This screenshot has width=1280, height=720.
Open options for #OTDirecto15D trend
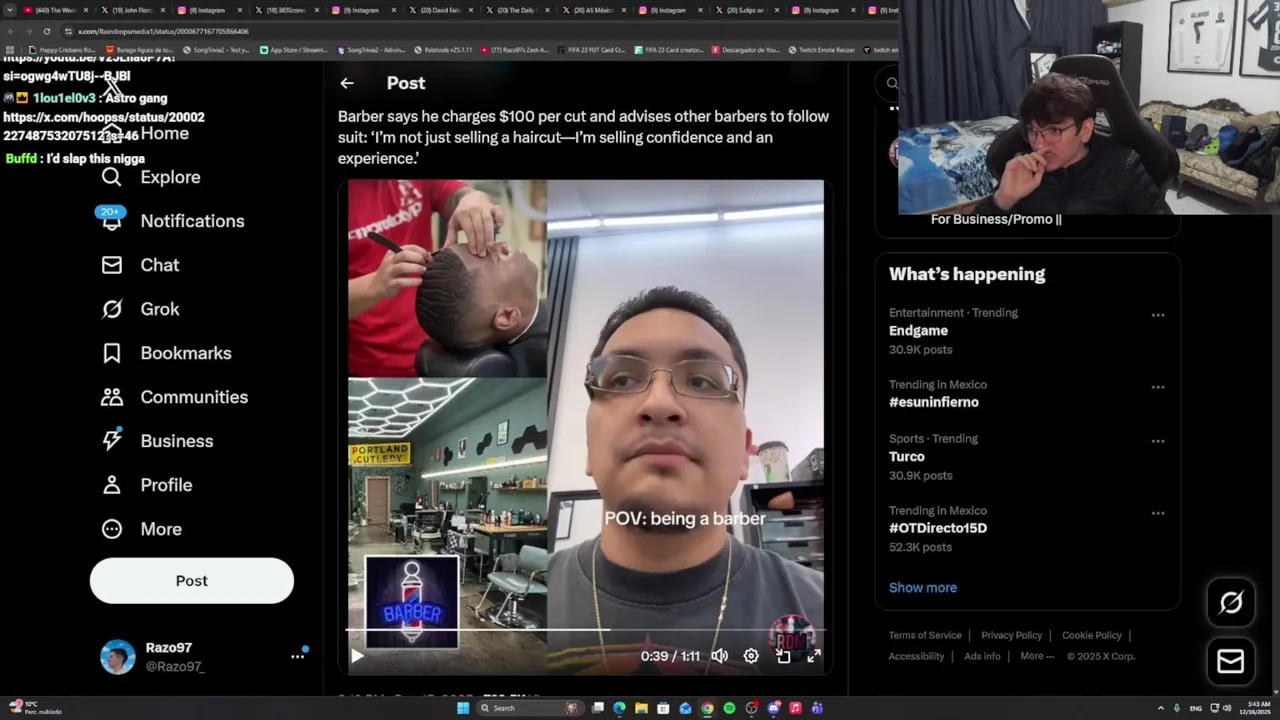point(1158,513)
